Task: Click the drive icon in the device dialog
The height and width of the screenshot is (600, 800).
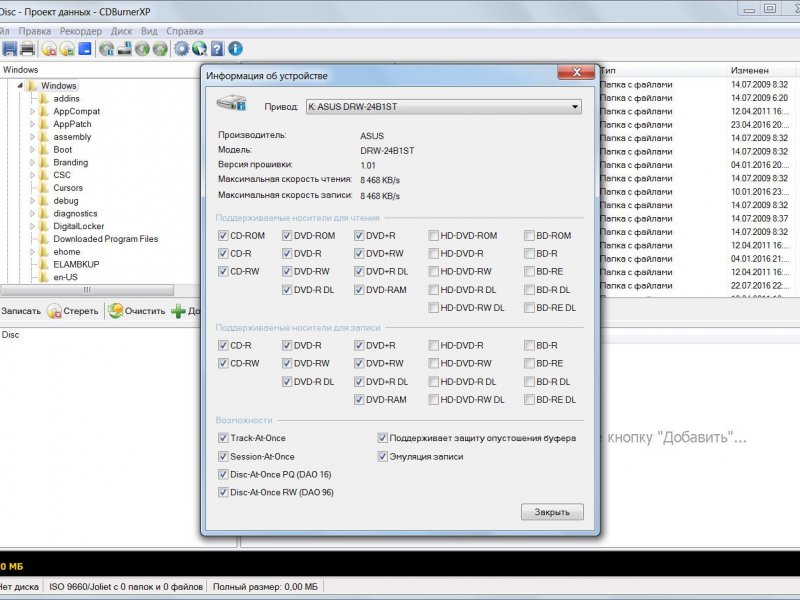Action: pos(232,102)
